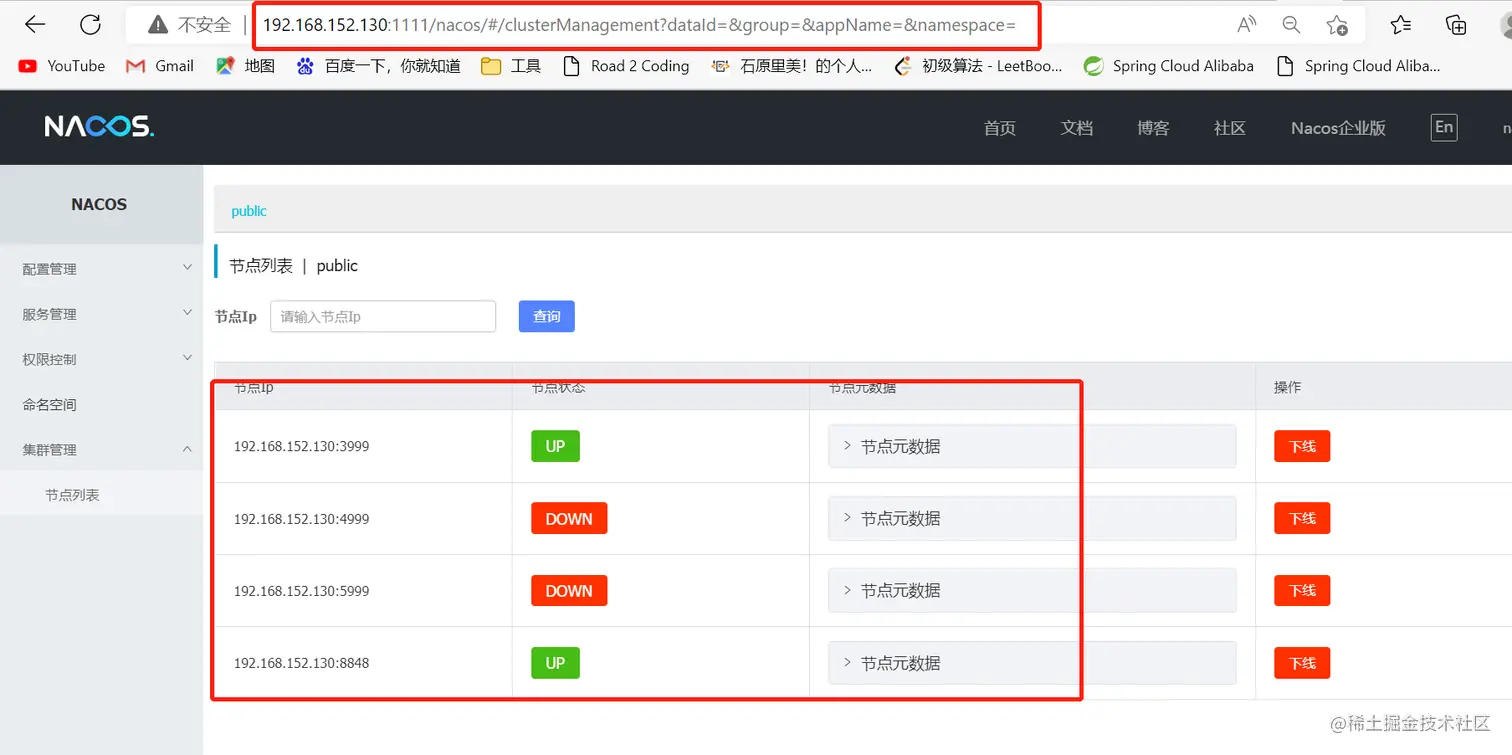This screenshot has height=755, width=1512.
Task: Open Nacos企业版 in the header
Action: (x=1338, y=128)
